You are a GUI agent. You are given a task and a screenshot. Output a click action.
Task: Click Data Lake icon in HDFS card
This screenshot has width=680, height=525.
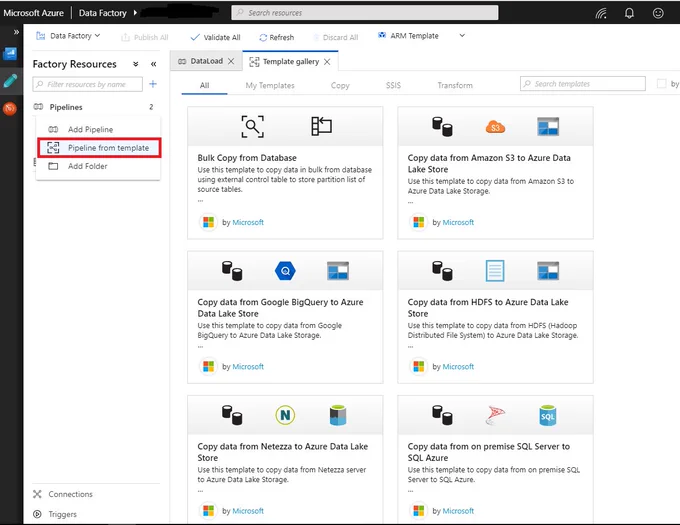(x=548, y=271)
